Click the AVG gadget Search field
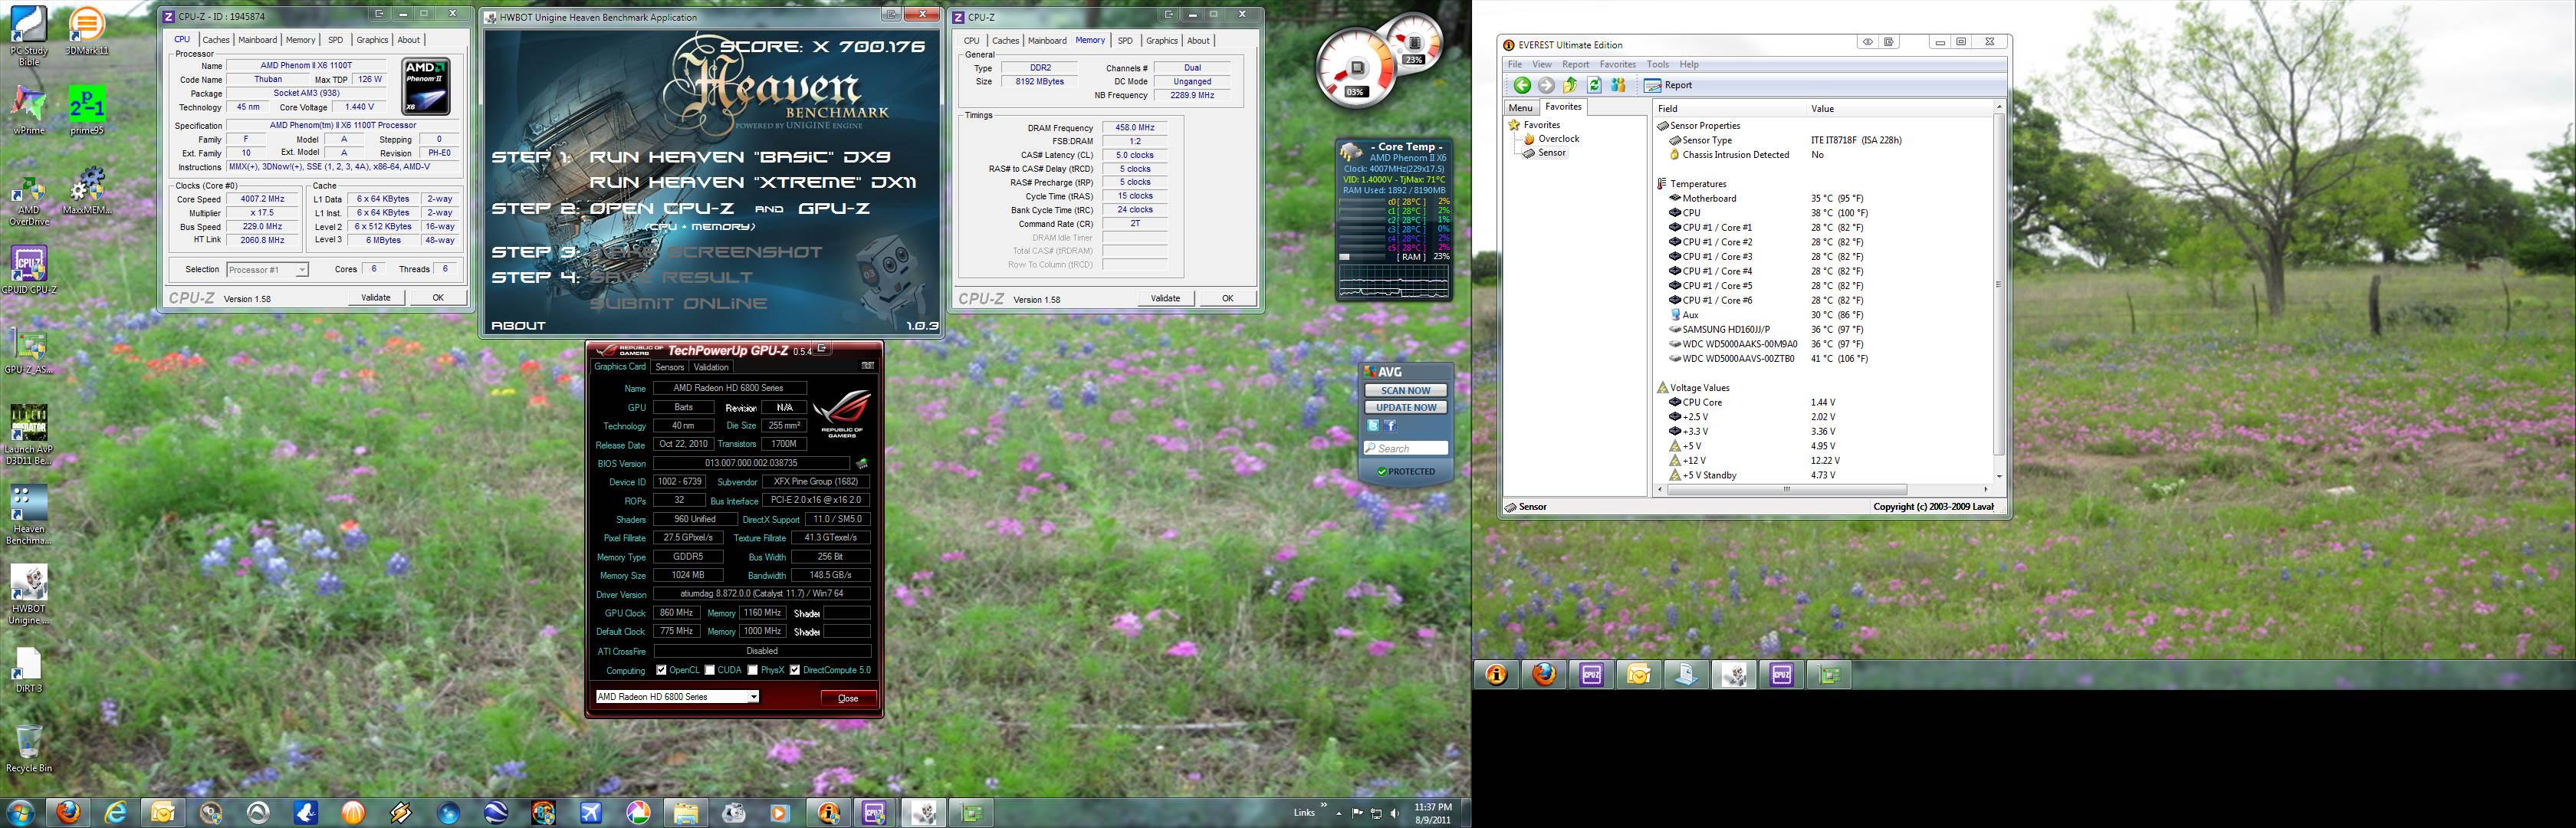 pyautogui.click(x=1405, y=448)
